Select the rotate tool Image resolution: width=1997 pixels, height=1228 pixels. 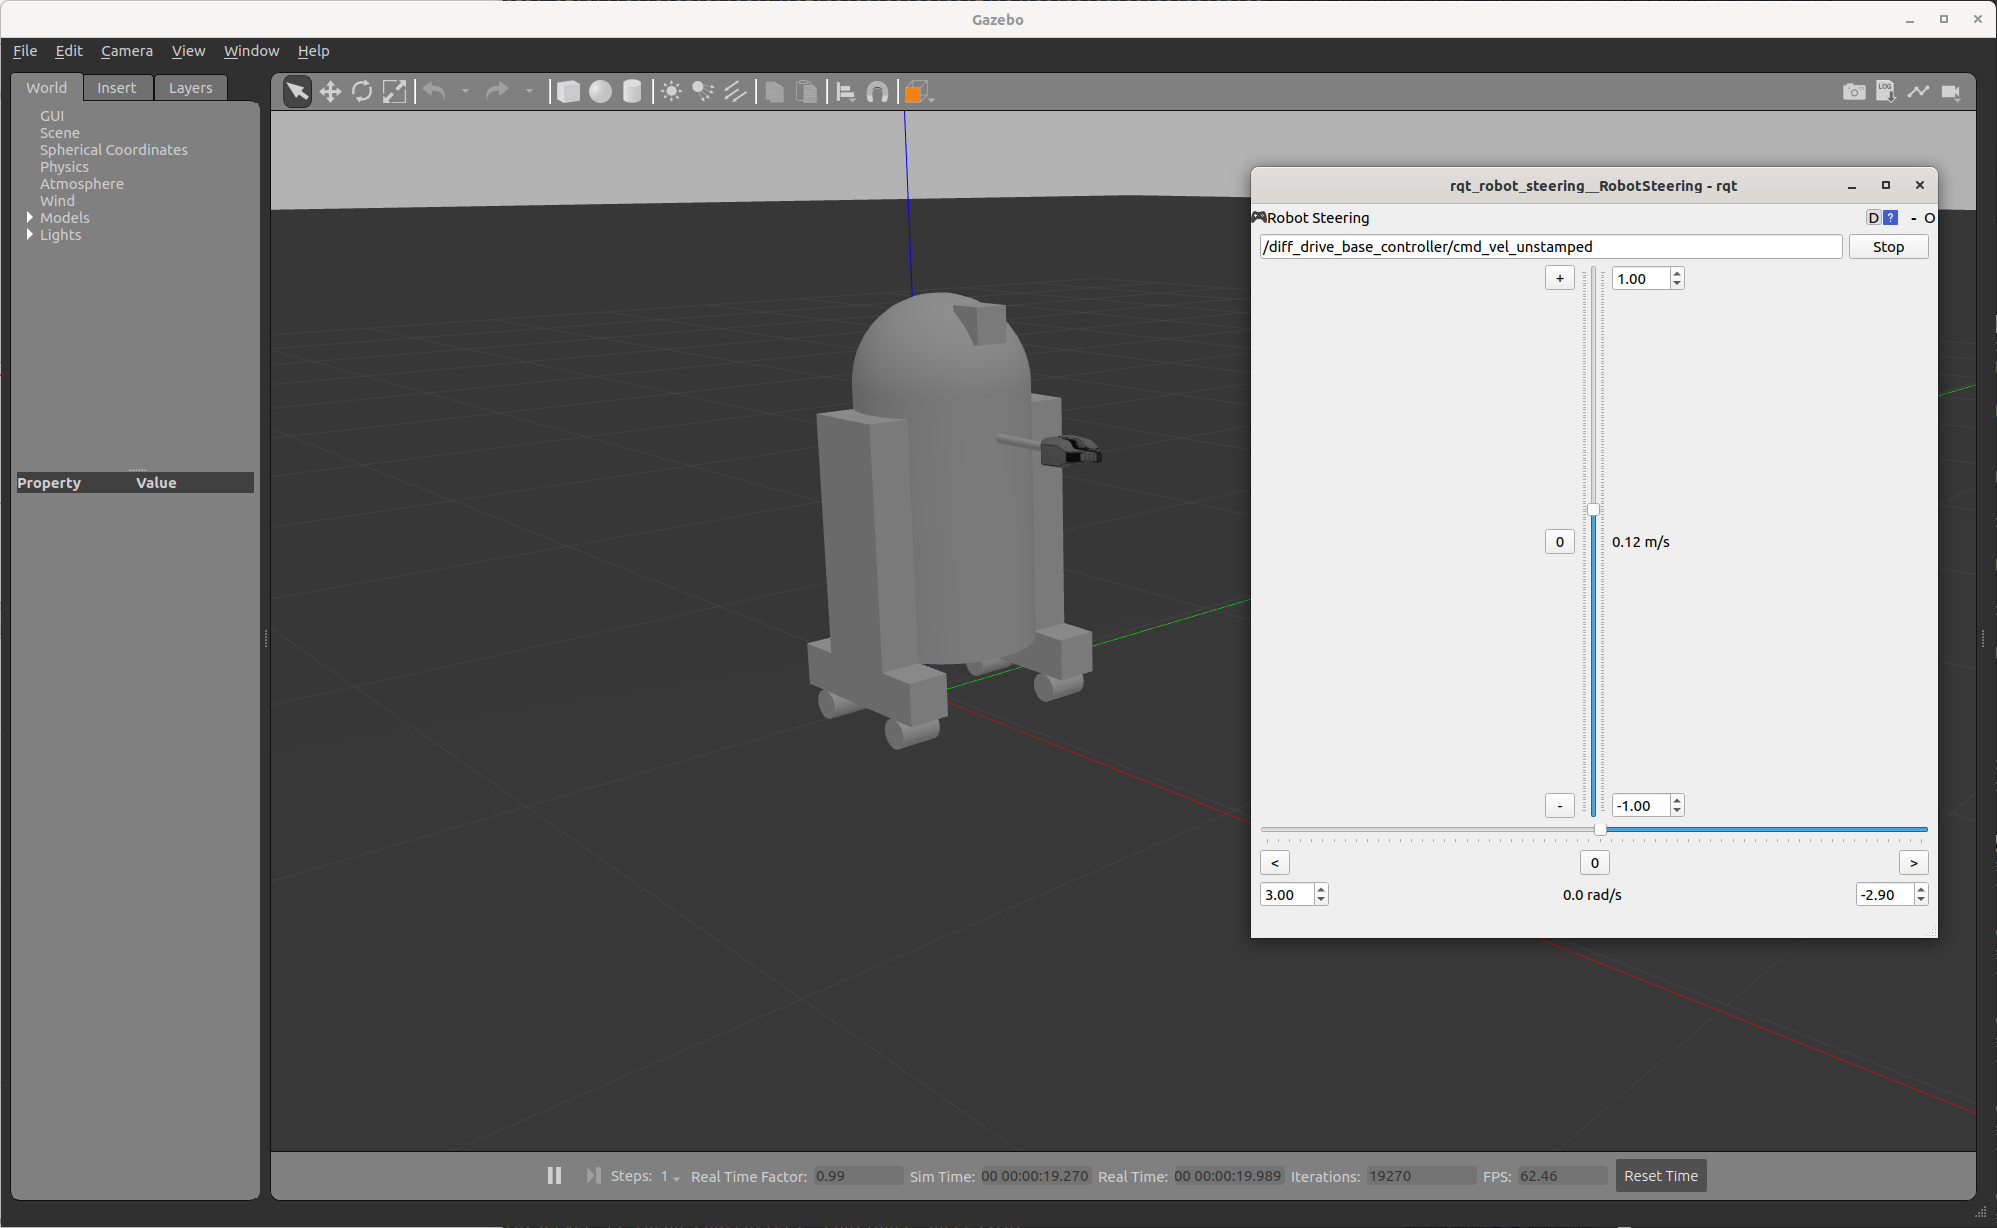click(361, 90)
